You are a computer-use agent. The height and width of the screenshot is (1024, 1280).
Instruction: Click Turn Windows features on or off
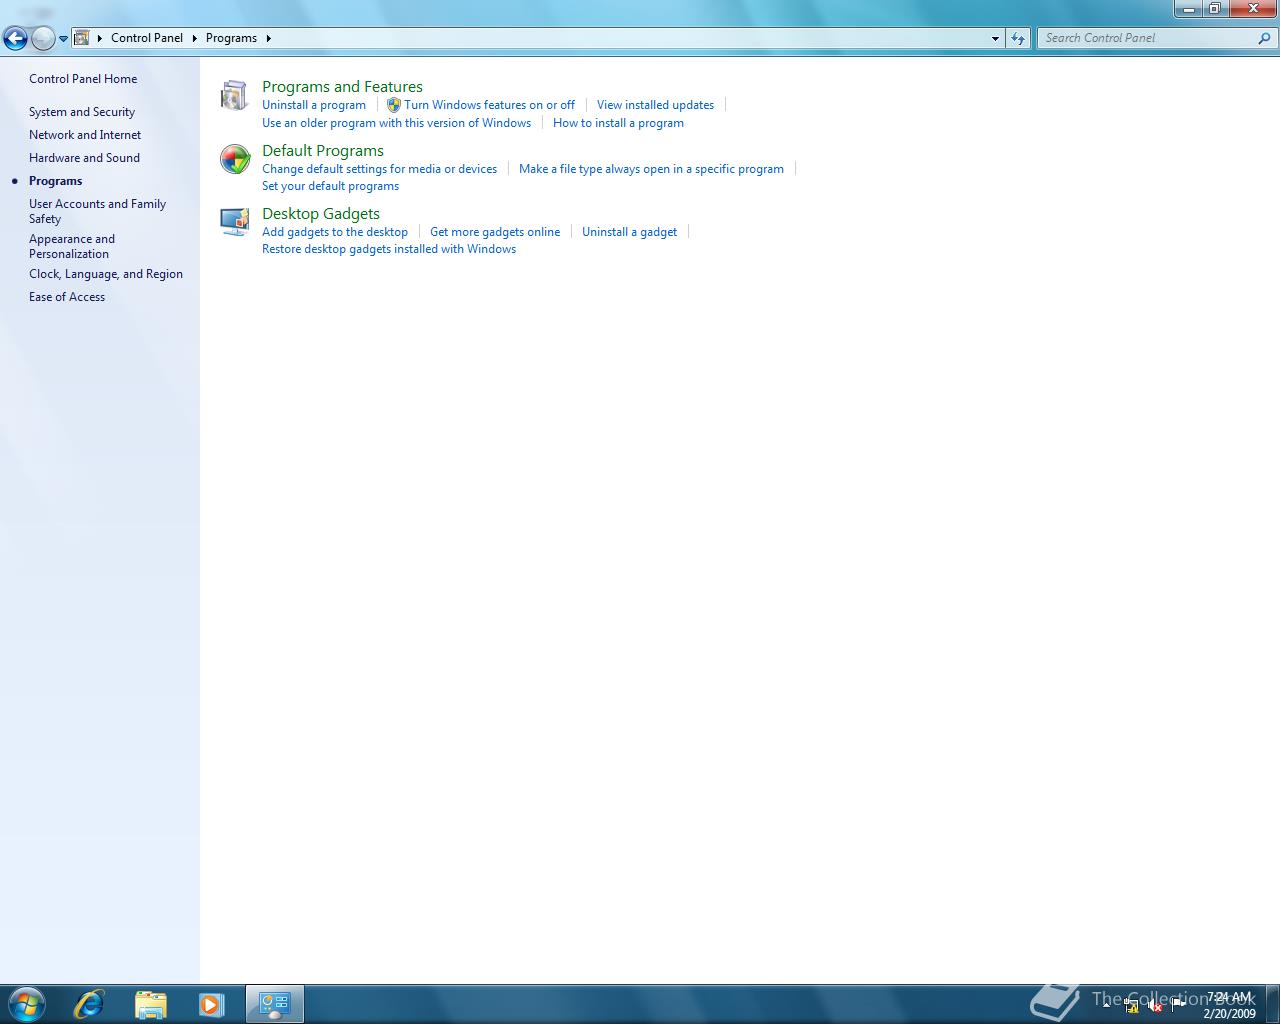tap(489, 105)
